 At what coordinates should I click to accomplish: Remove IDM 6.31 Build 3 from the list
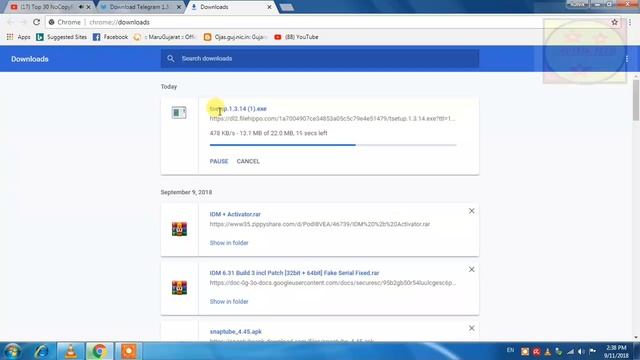pos(471,269)
